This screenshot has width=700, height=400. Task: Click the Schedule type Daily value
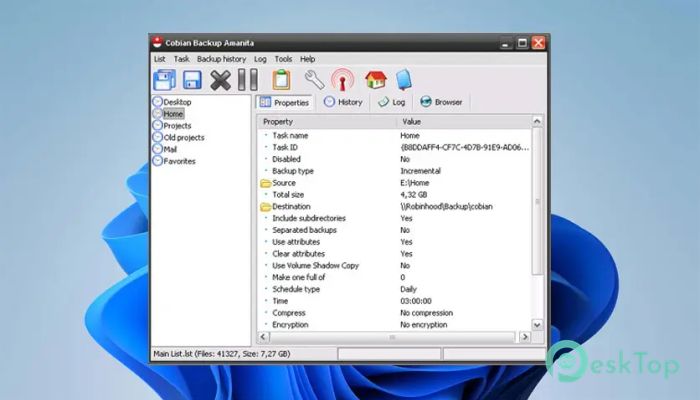(x=408, y=289)
